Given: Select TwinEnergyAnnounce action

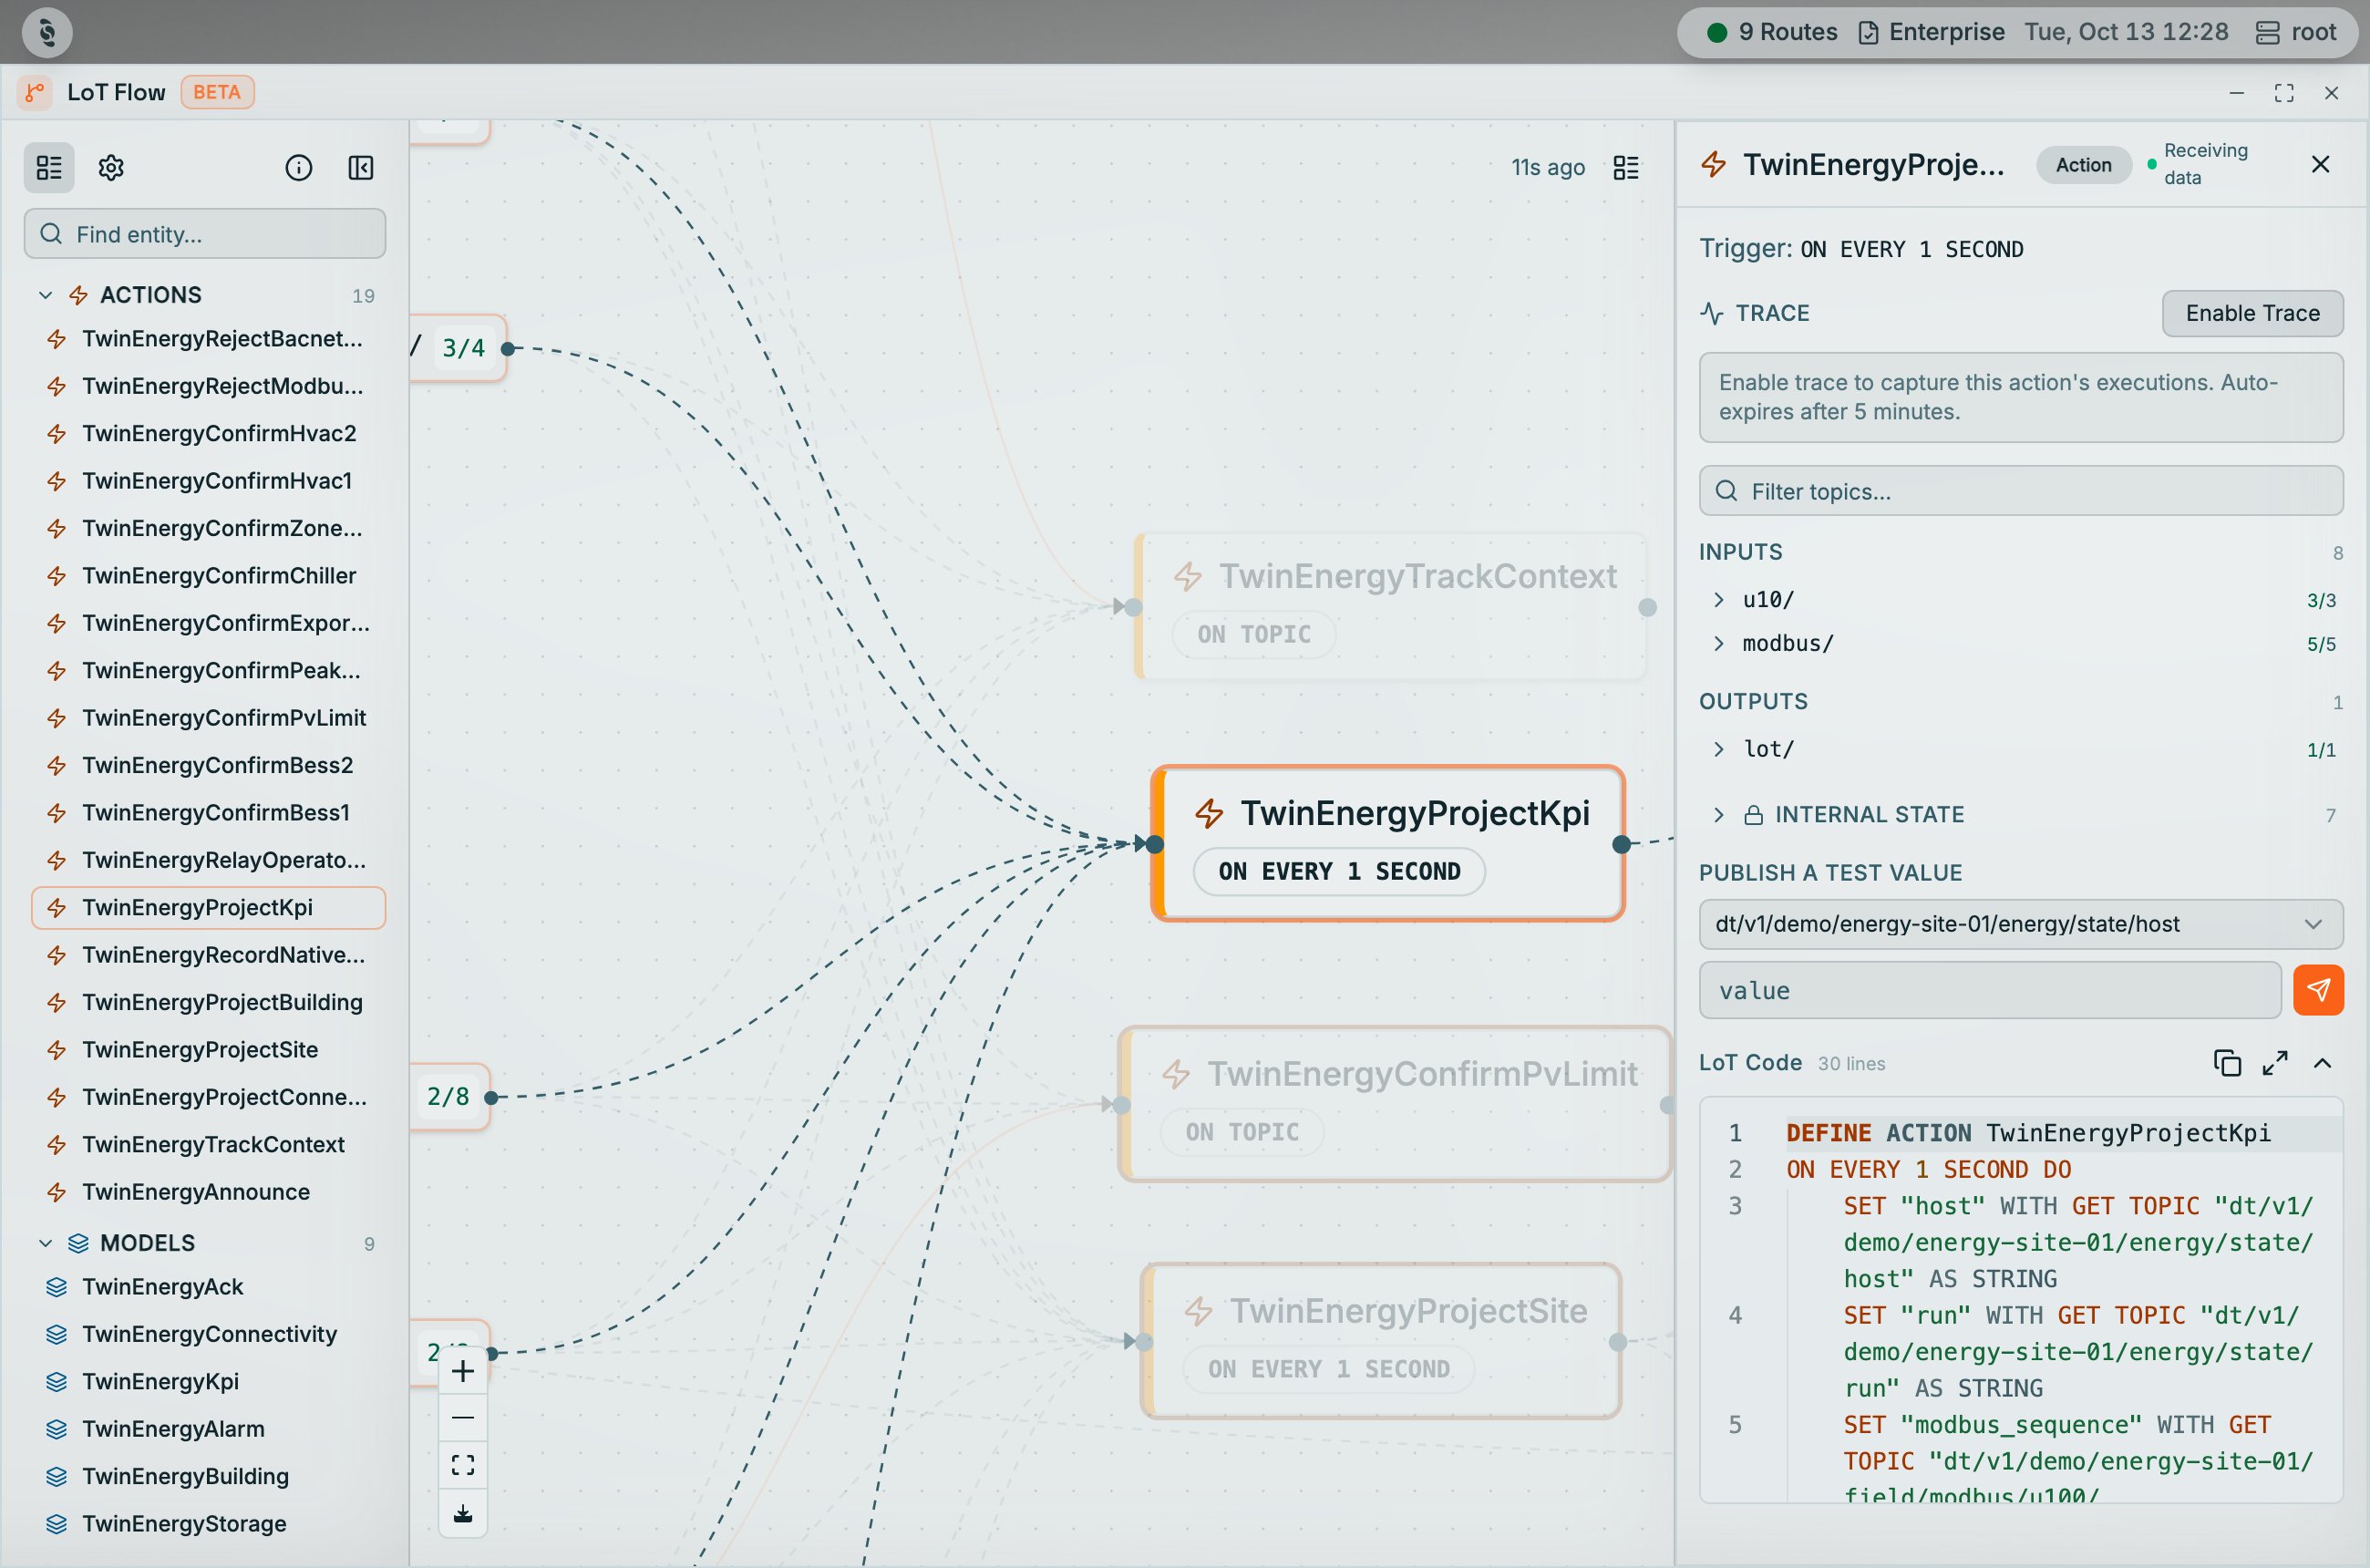Looking at the screenshot, I should click(208, 1192).
